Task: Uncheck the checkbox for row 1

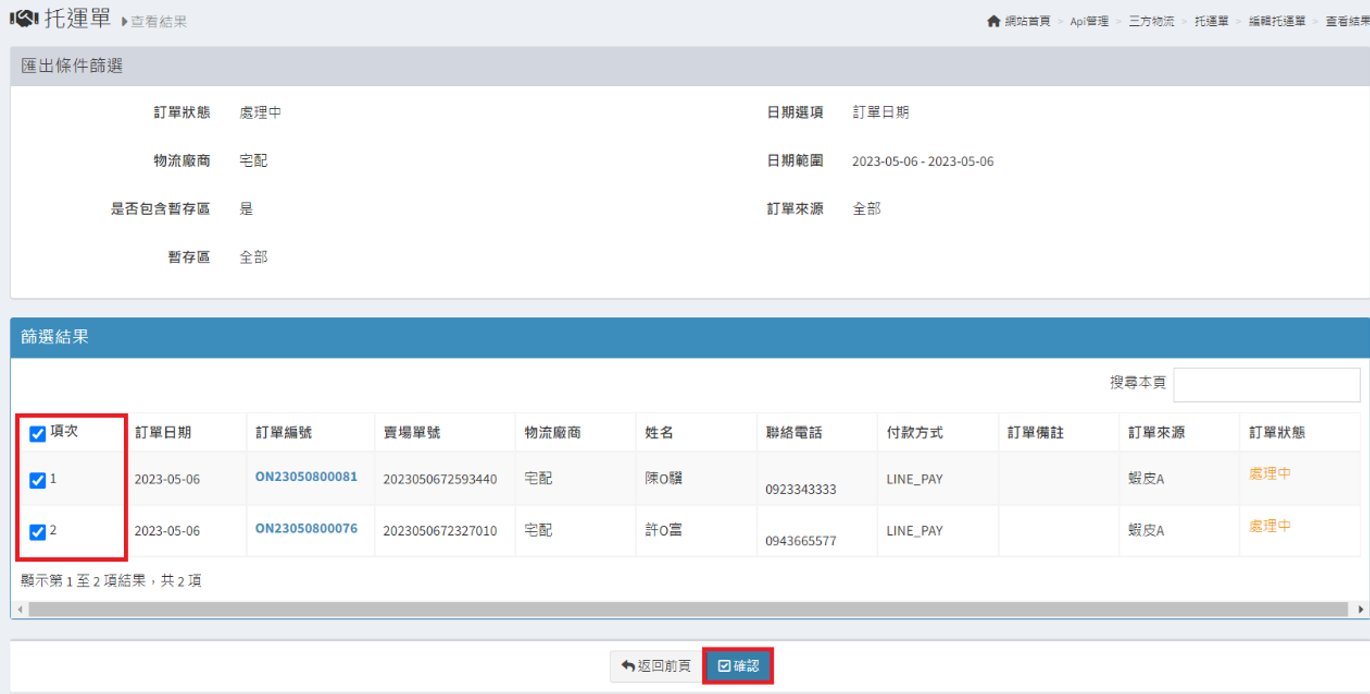Action: (x=38, y=481)
